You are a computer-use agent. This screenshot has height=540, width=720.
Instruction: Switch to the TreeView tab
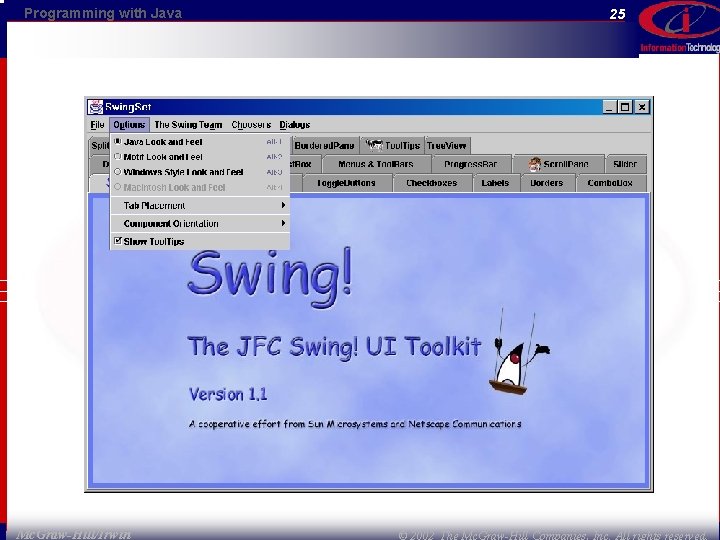(447, 146)
